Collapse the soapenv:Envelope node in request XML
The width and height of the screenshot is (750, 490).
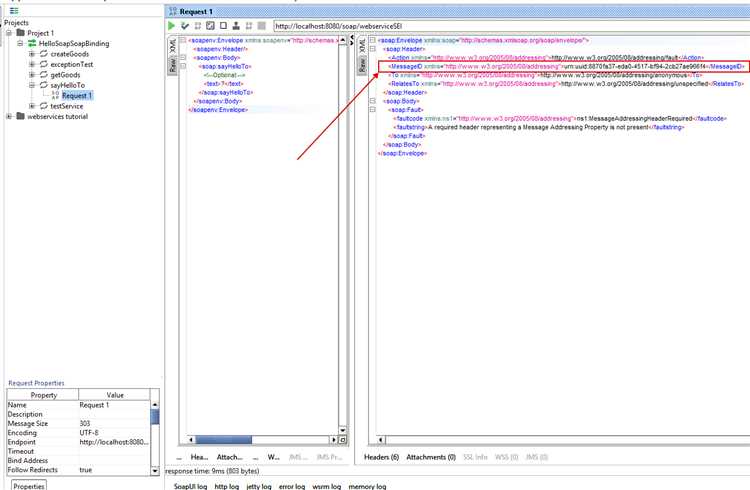coord(183,40)
